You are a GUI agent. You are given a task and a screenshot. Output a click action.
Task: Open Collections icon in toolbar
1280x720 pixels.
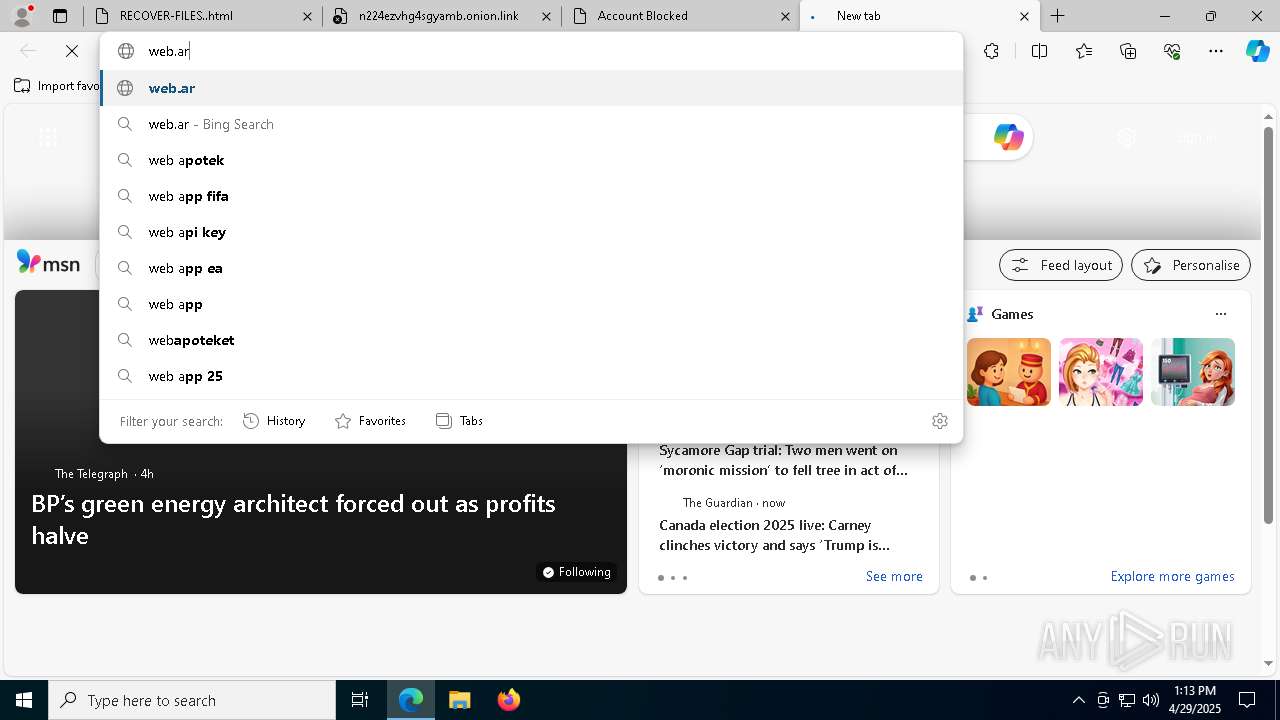[x=1128, y=51]
